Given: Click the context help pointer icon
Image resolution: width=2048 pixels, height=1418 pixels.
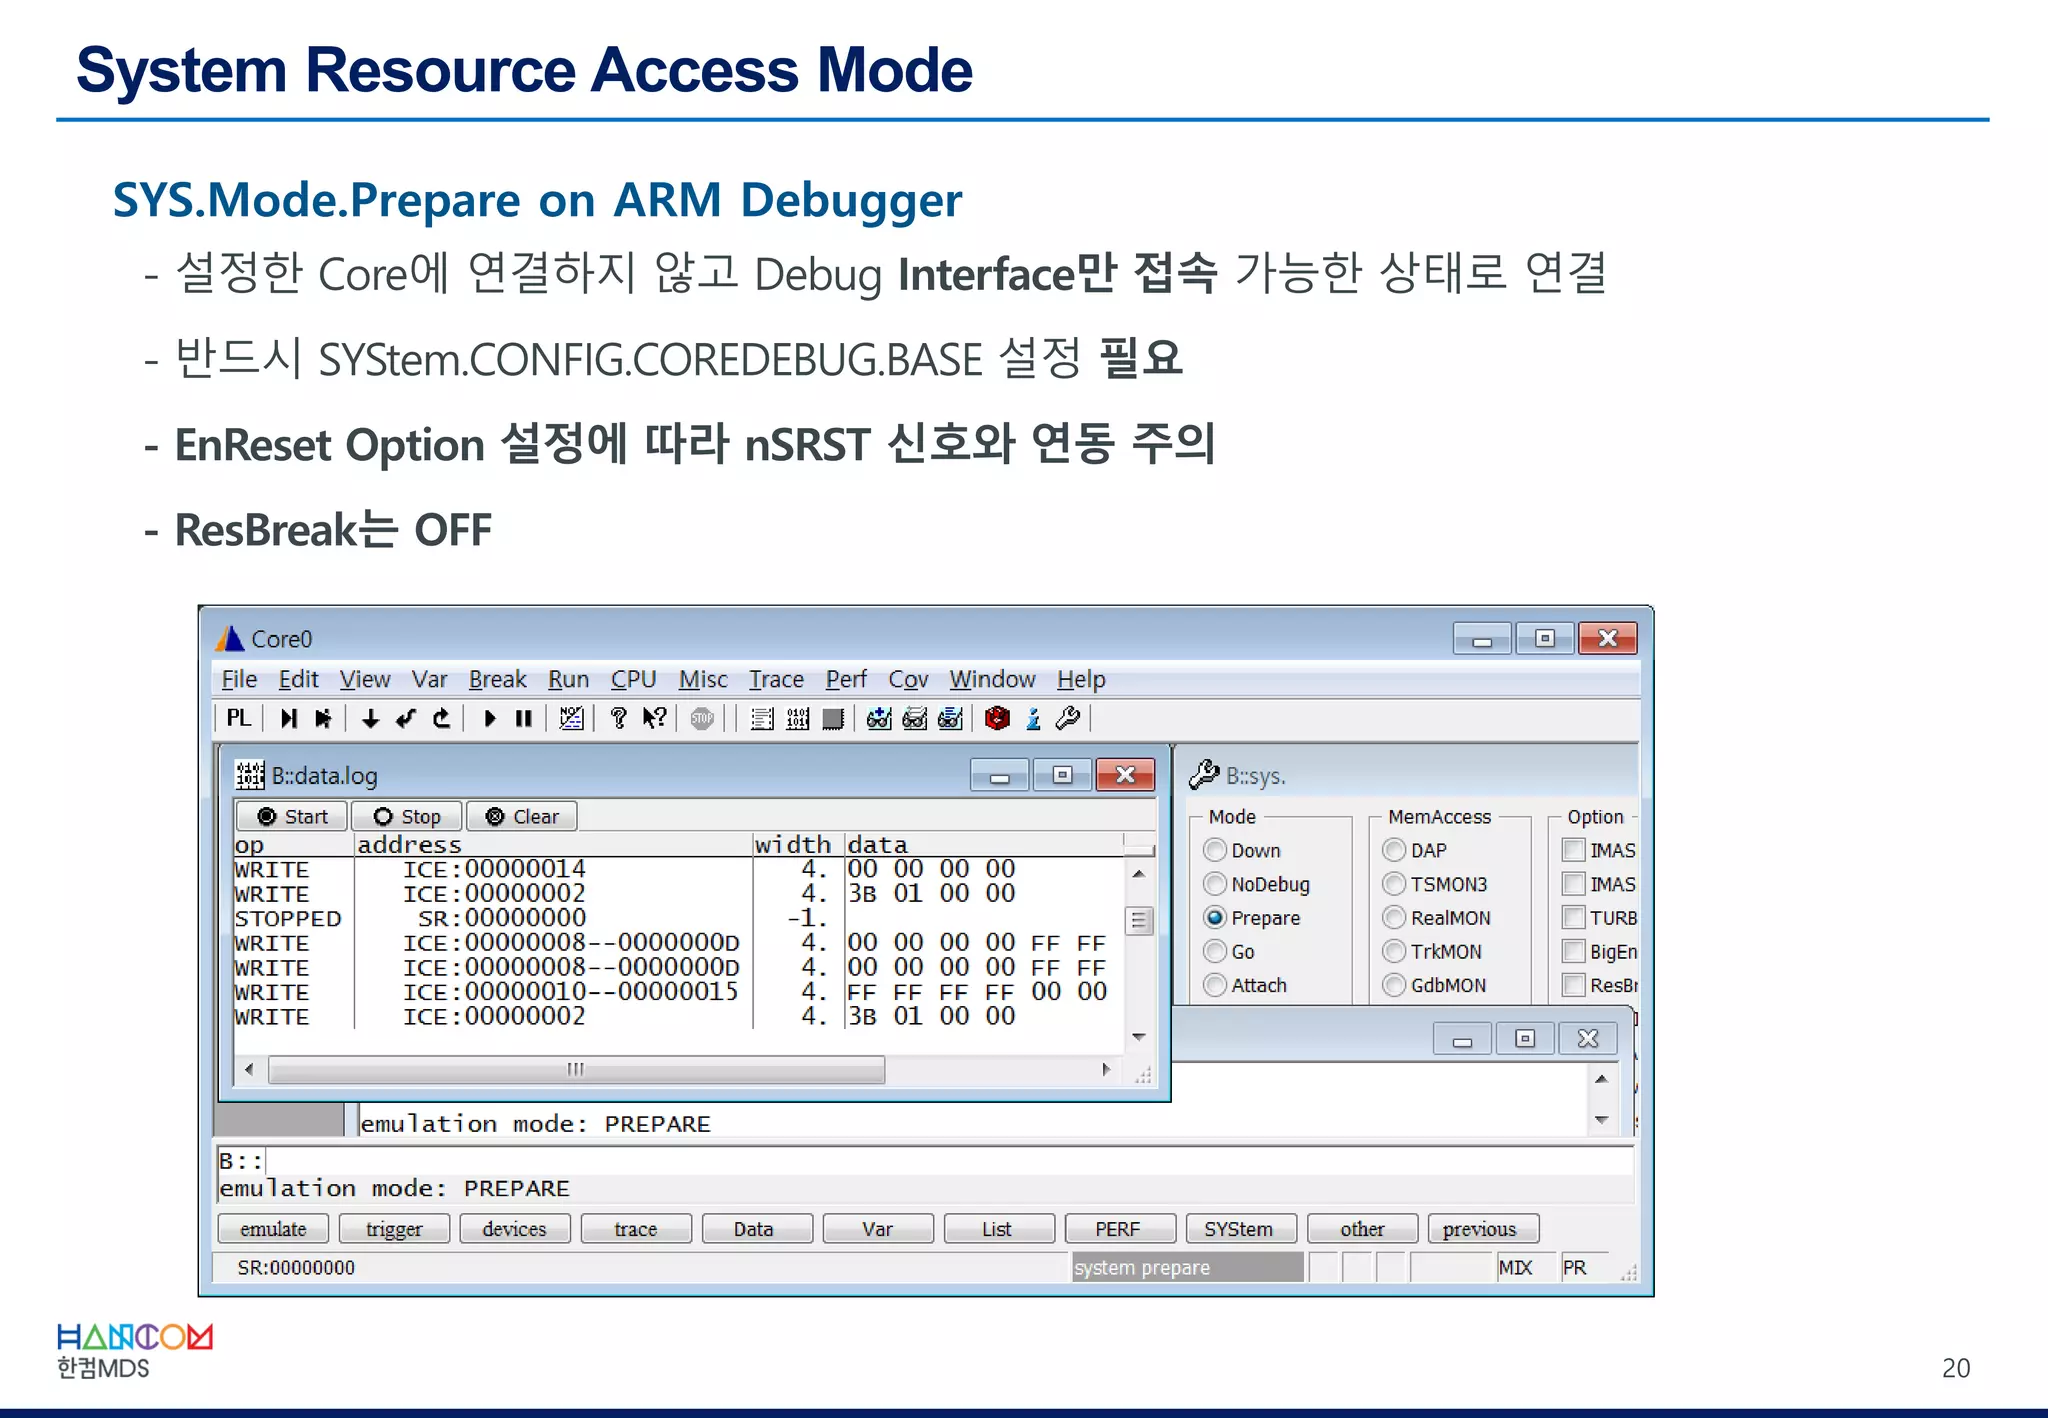Looking at the screenshot, I should tap(654, 718).
